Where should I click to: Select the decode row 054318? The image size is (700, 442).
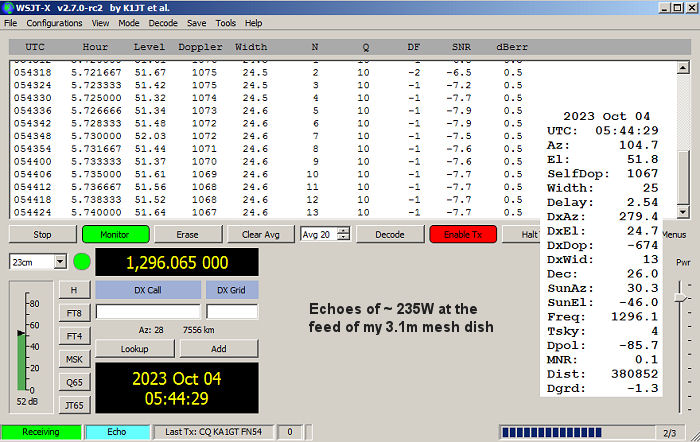(268, 72)
